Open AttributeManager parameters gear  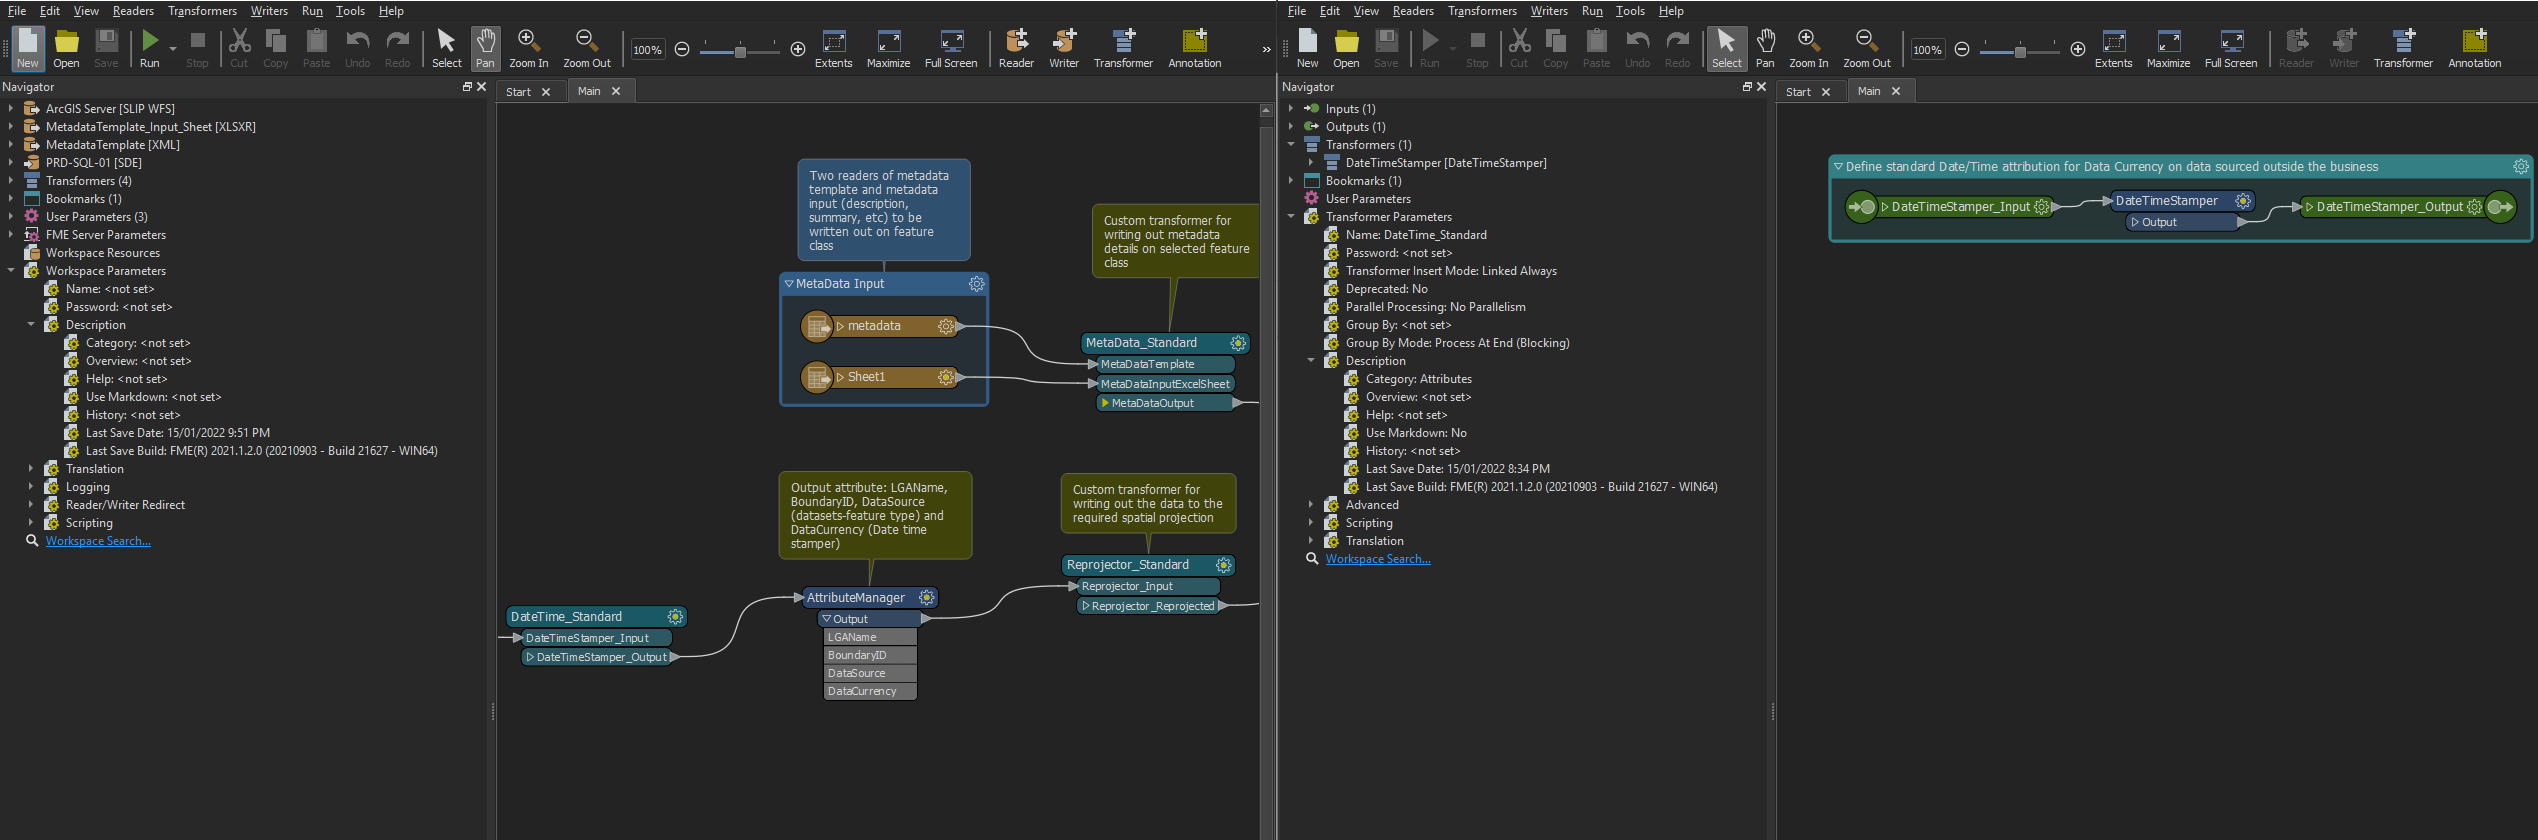[x=927, y=598]
